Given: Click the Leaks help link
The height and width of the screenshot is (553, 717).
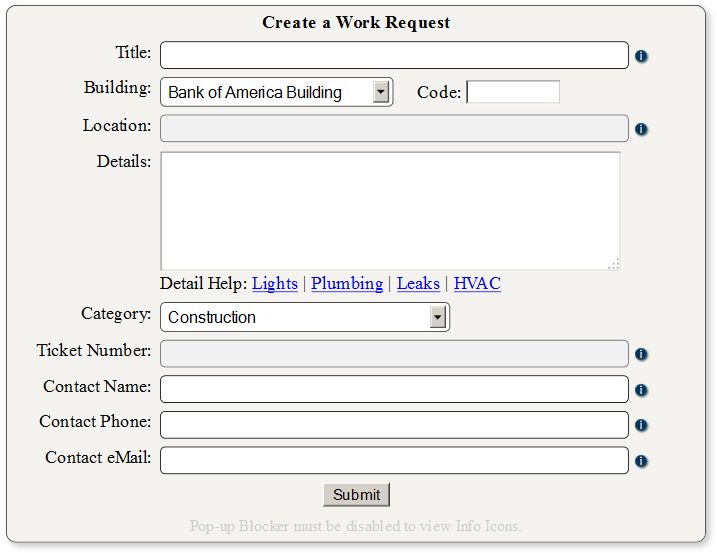Looking at the screenshot, I should pyautogui.click(x=418, y=283).
